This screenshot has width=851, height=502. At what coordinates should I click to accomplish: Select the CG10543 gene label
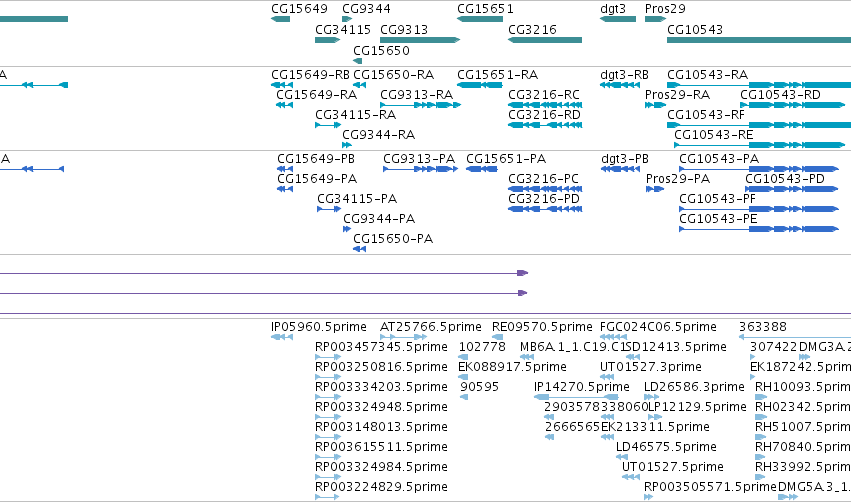695,29
